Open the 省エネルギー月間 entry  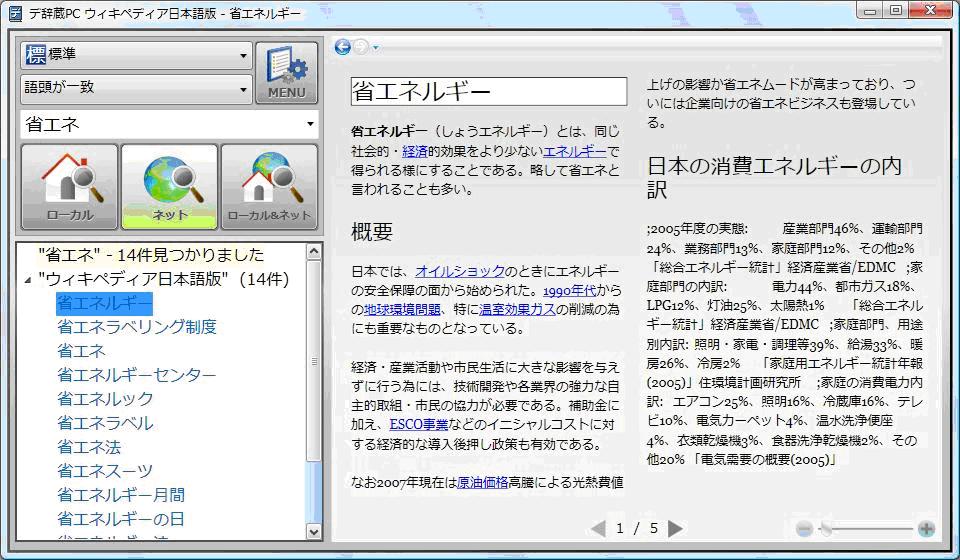click(x=121, y=495)
